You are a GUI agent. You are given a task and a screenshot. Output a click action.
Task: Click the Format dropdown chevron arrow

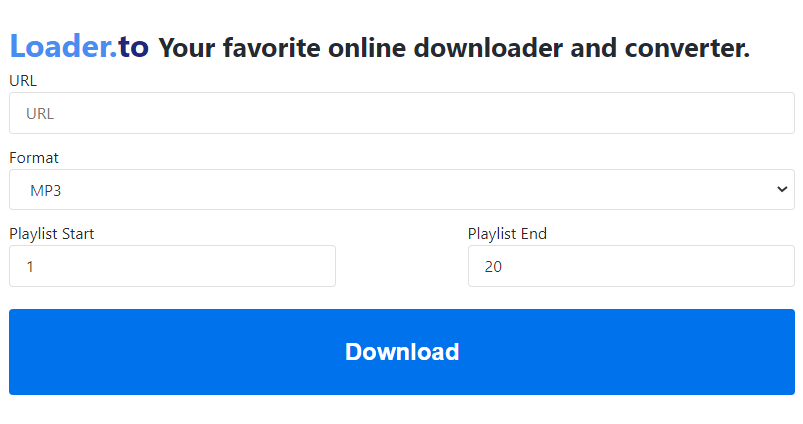(782, 190)
